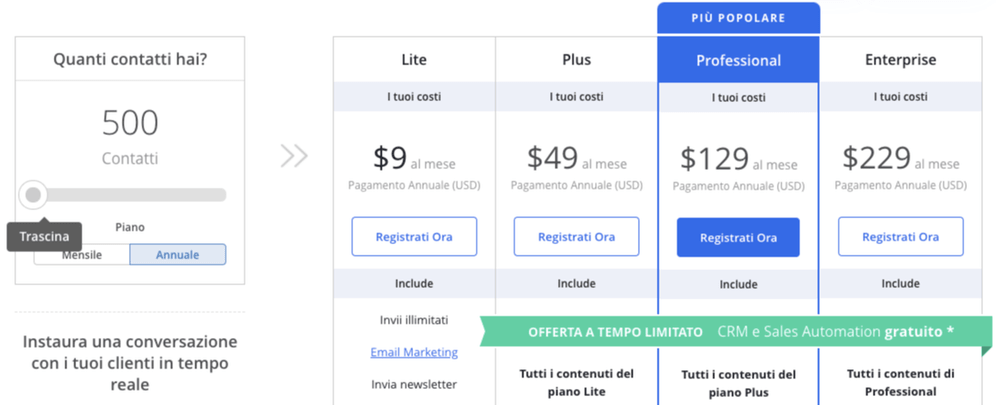Select the Annuale billing option
1000x405 pixels.
point(178,254)
